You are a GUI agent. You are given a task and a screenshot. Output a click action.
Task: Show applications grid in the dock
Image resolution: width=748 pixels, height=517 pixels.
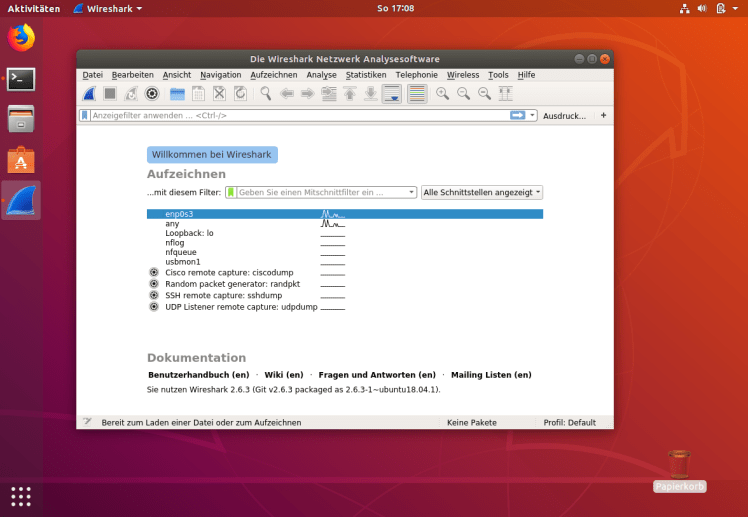coord(21,496)
